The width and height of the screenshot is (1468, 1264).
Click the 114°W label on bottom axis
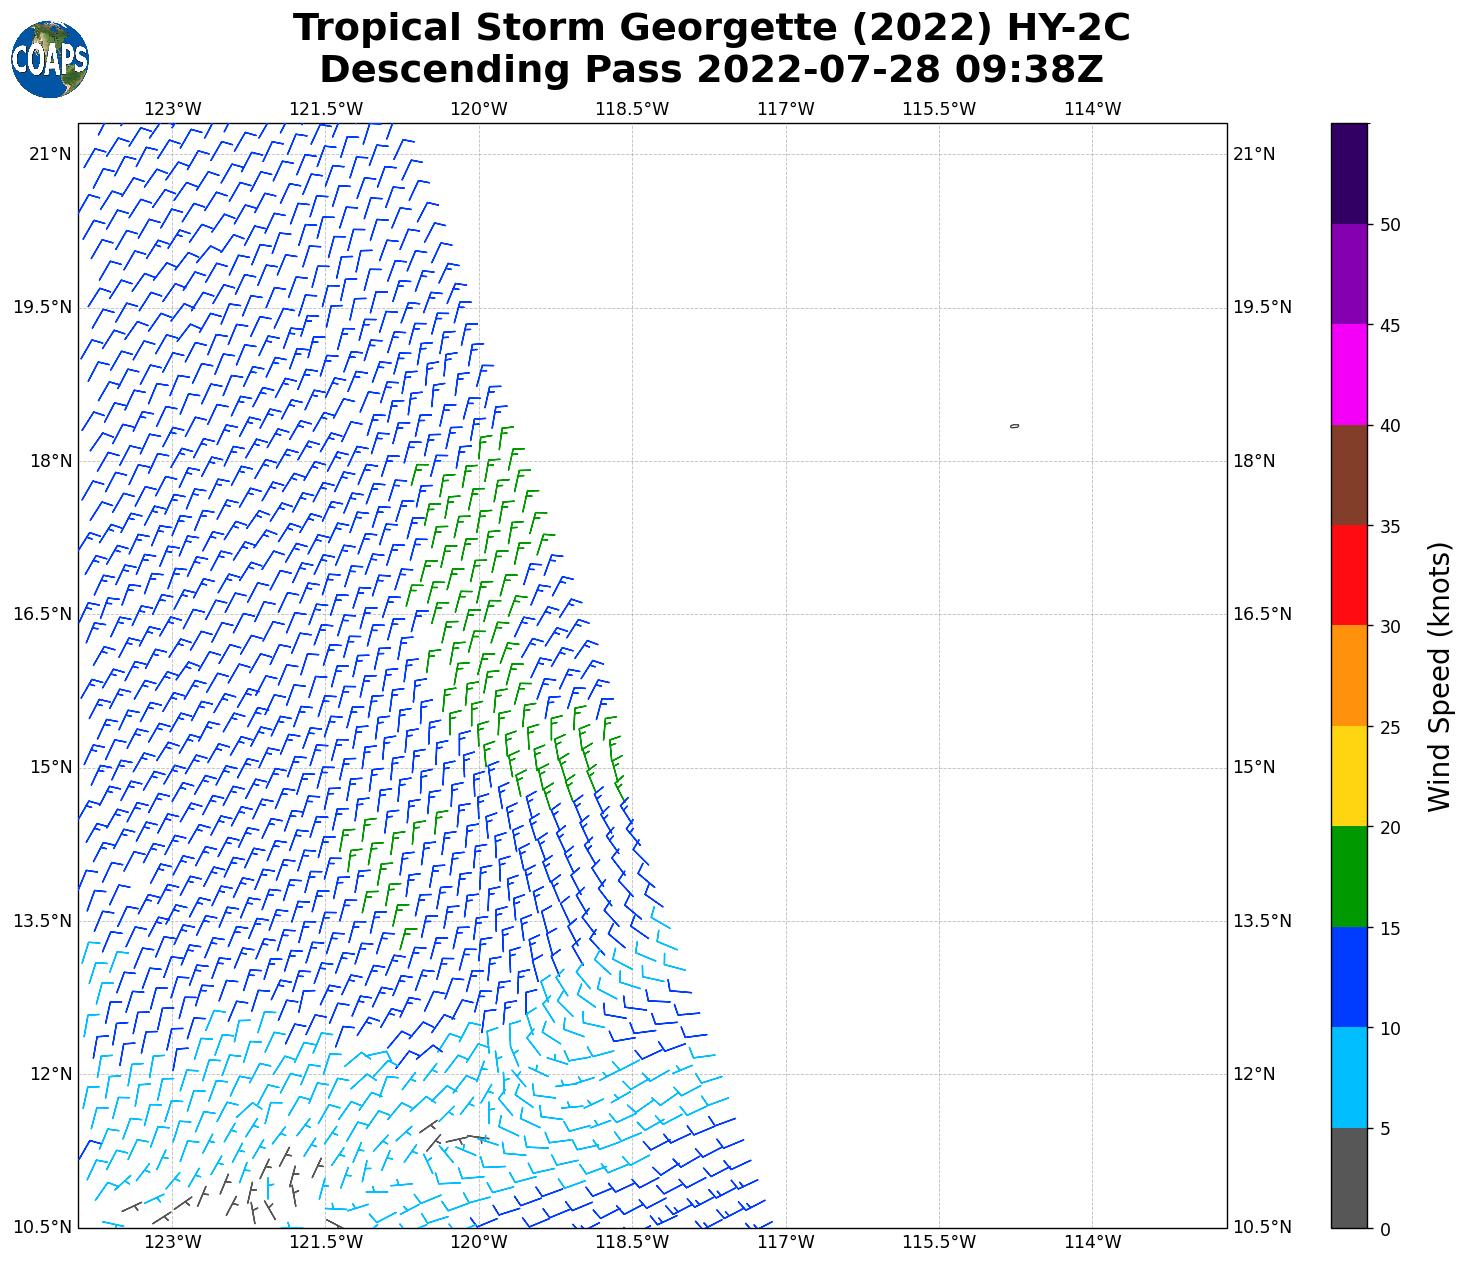tap(1092, 1242)
